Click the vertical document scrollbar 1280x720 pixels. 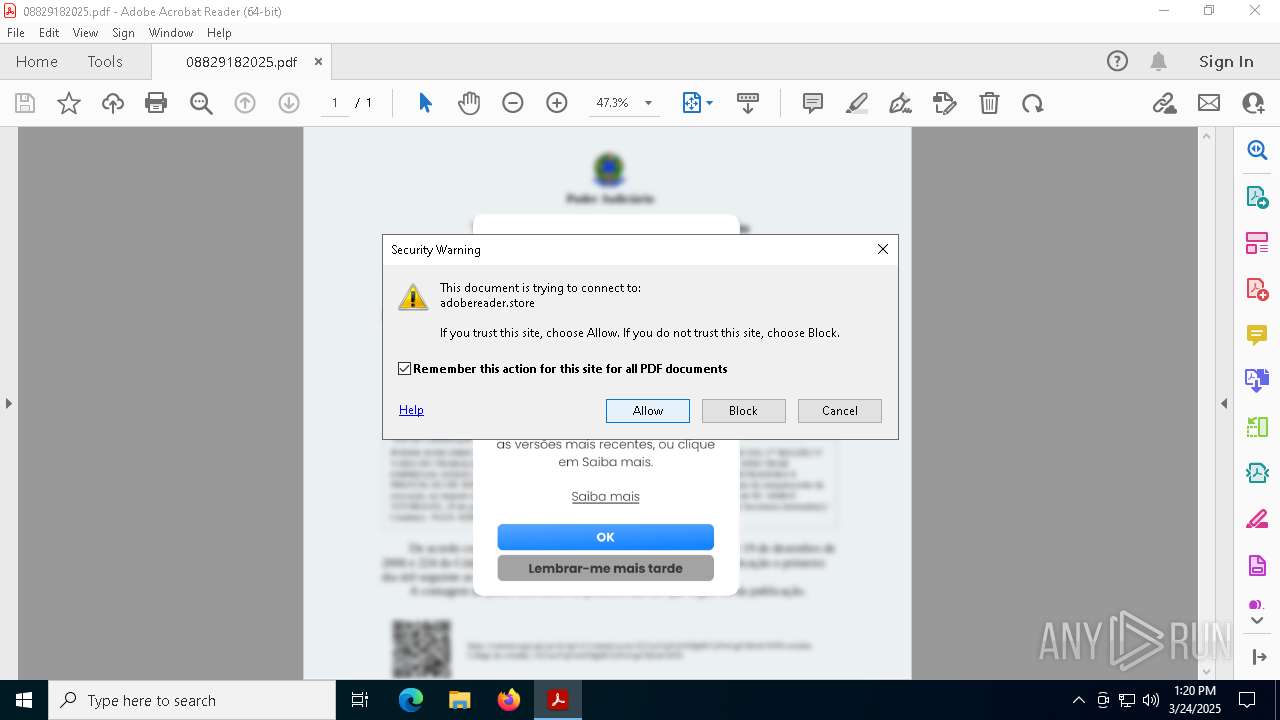click(1206, 403)
